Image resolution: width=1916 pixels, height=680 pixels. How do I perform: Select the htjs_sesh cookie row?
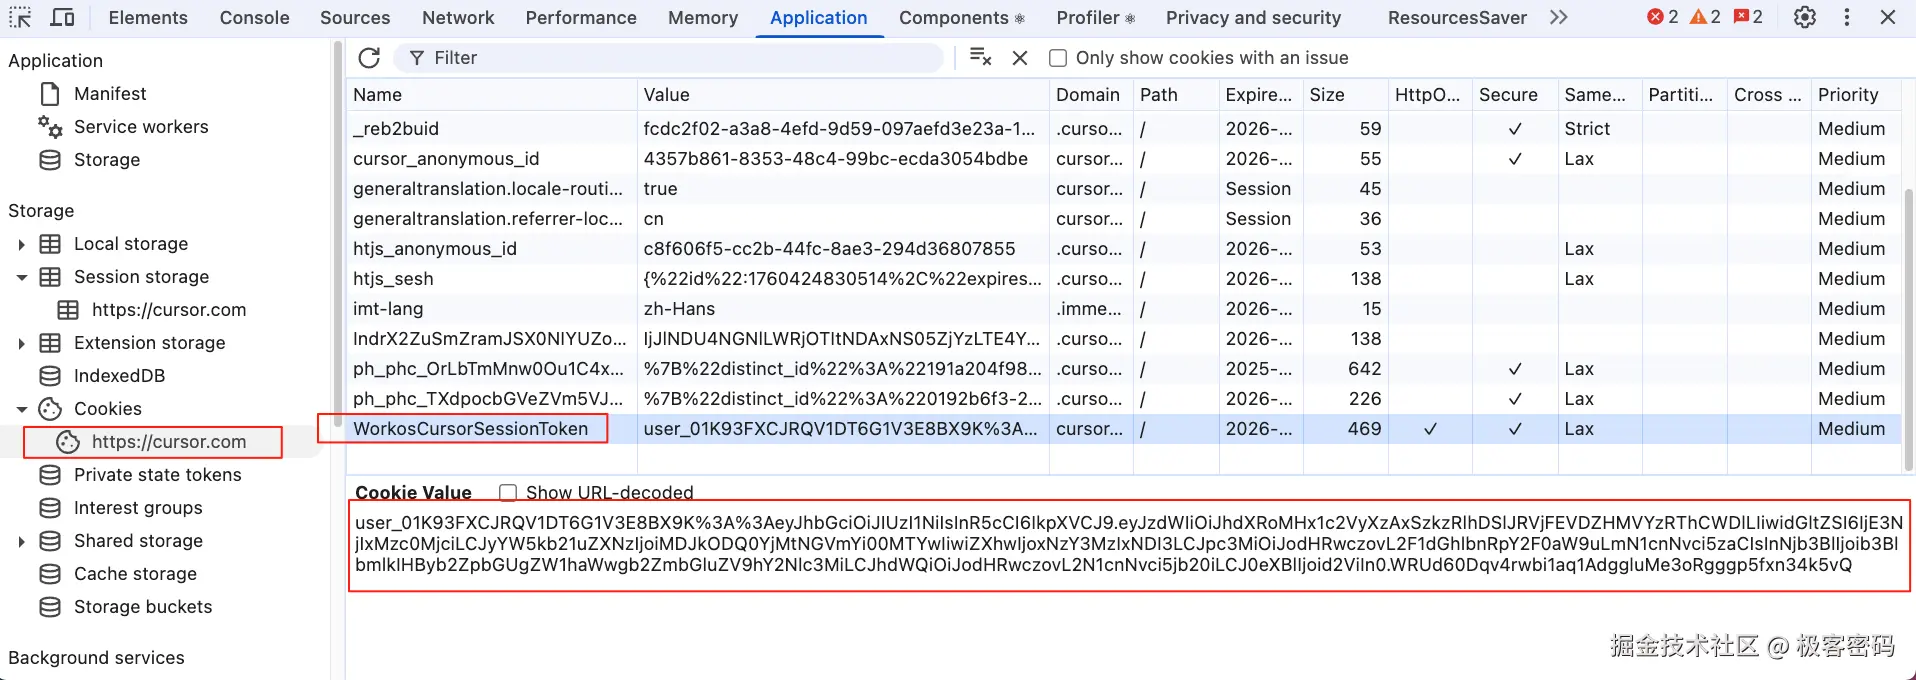tap(1124, 279)
